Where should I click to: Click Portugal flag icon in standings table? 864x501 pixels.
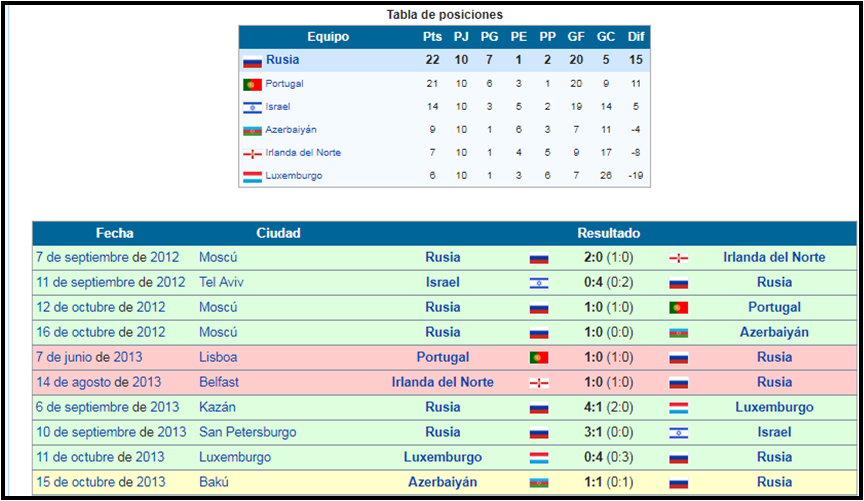252,84
